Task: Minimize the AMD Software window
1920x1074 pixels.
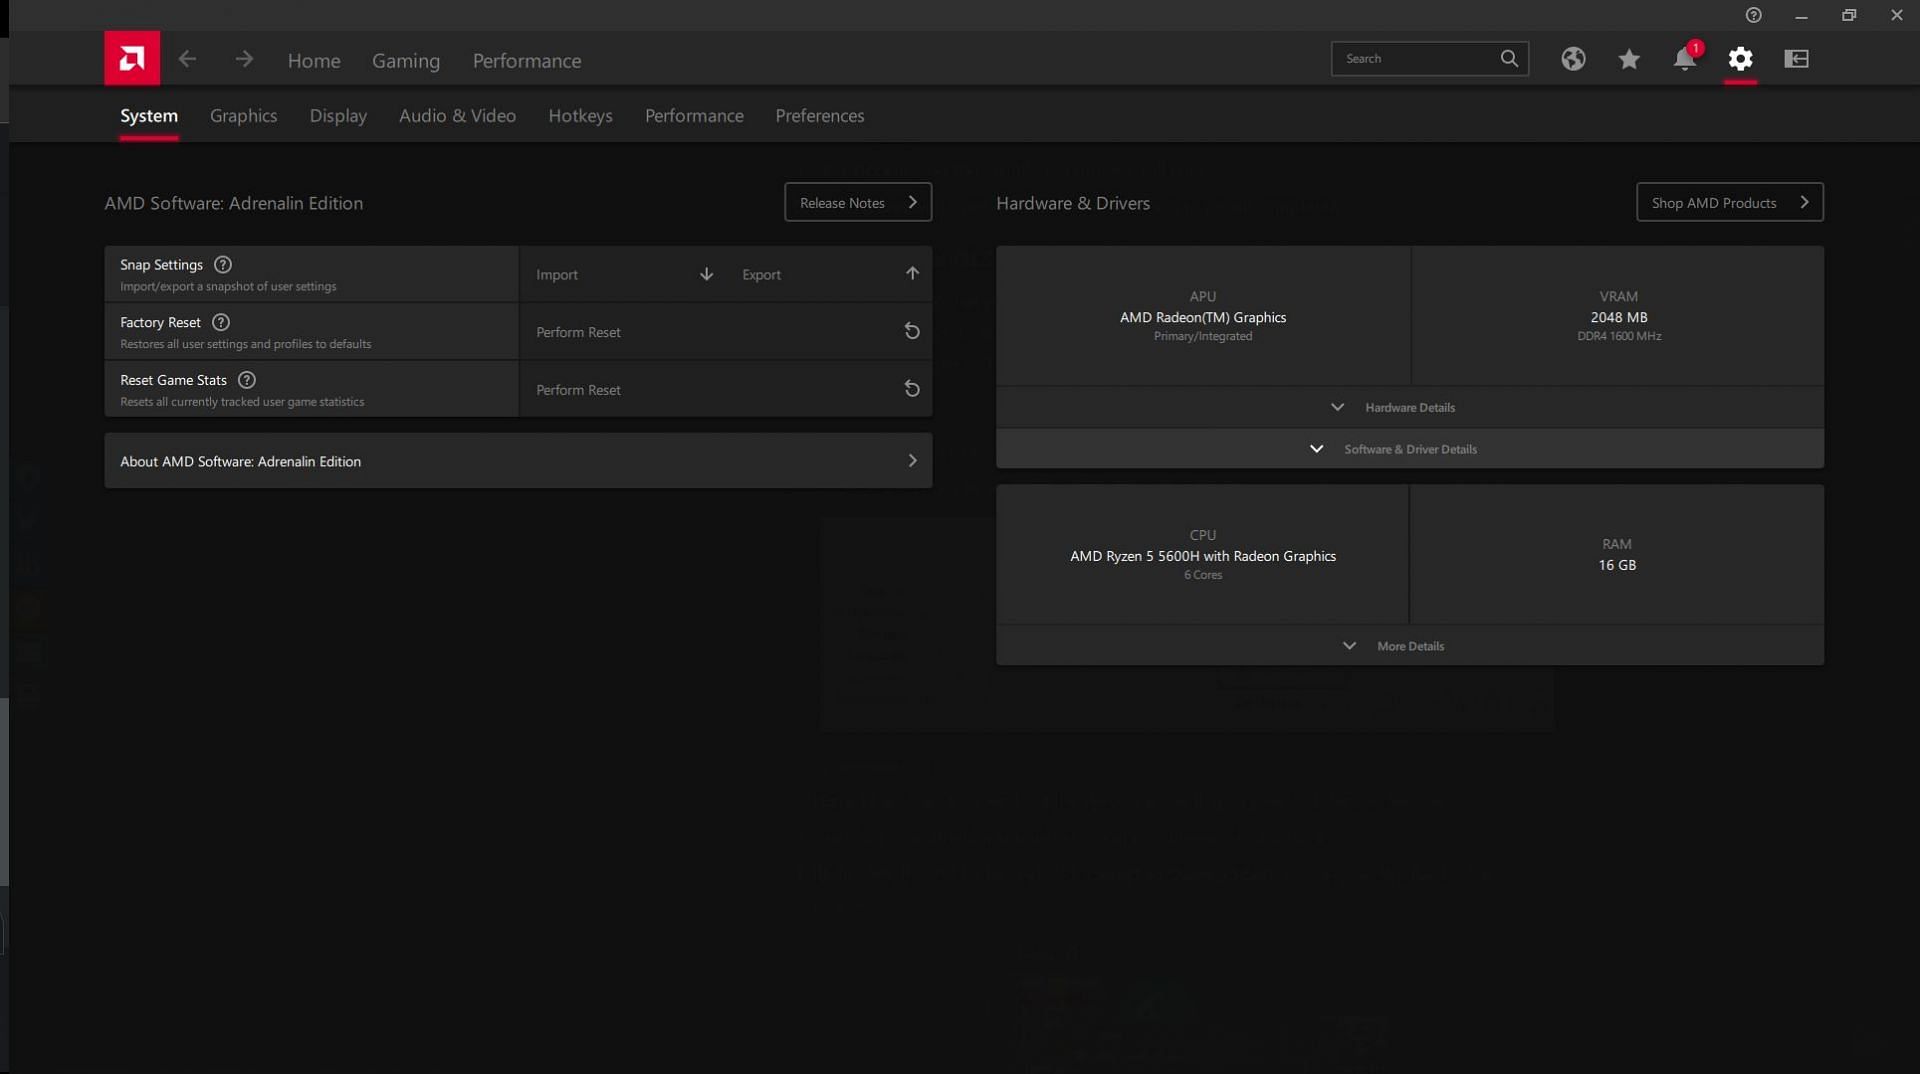Action: coord(1801,16)
